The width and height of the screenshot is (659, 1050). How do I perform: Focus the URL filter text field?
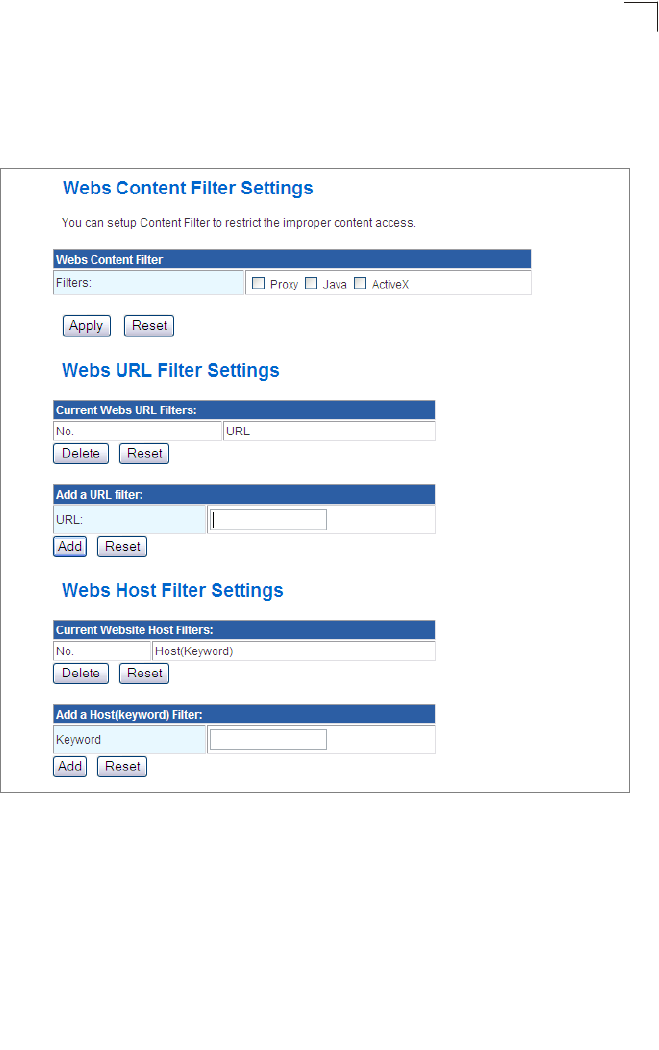(269, 520)
